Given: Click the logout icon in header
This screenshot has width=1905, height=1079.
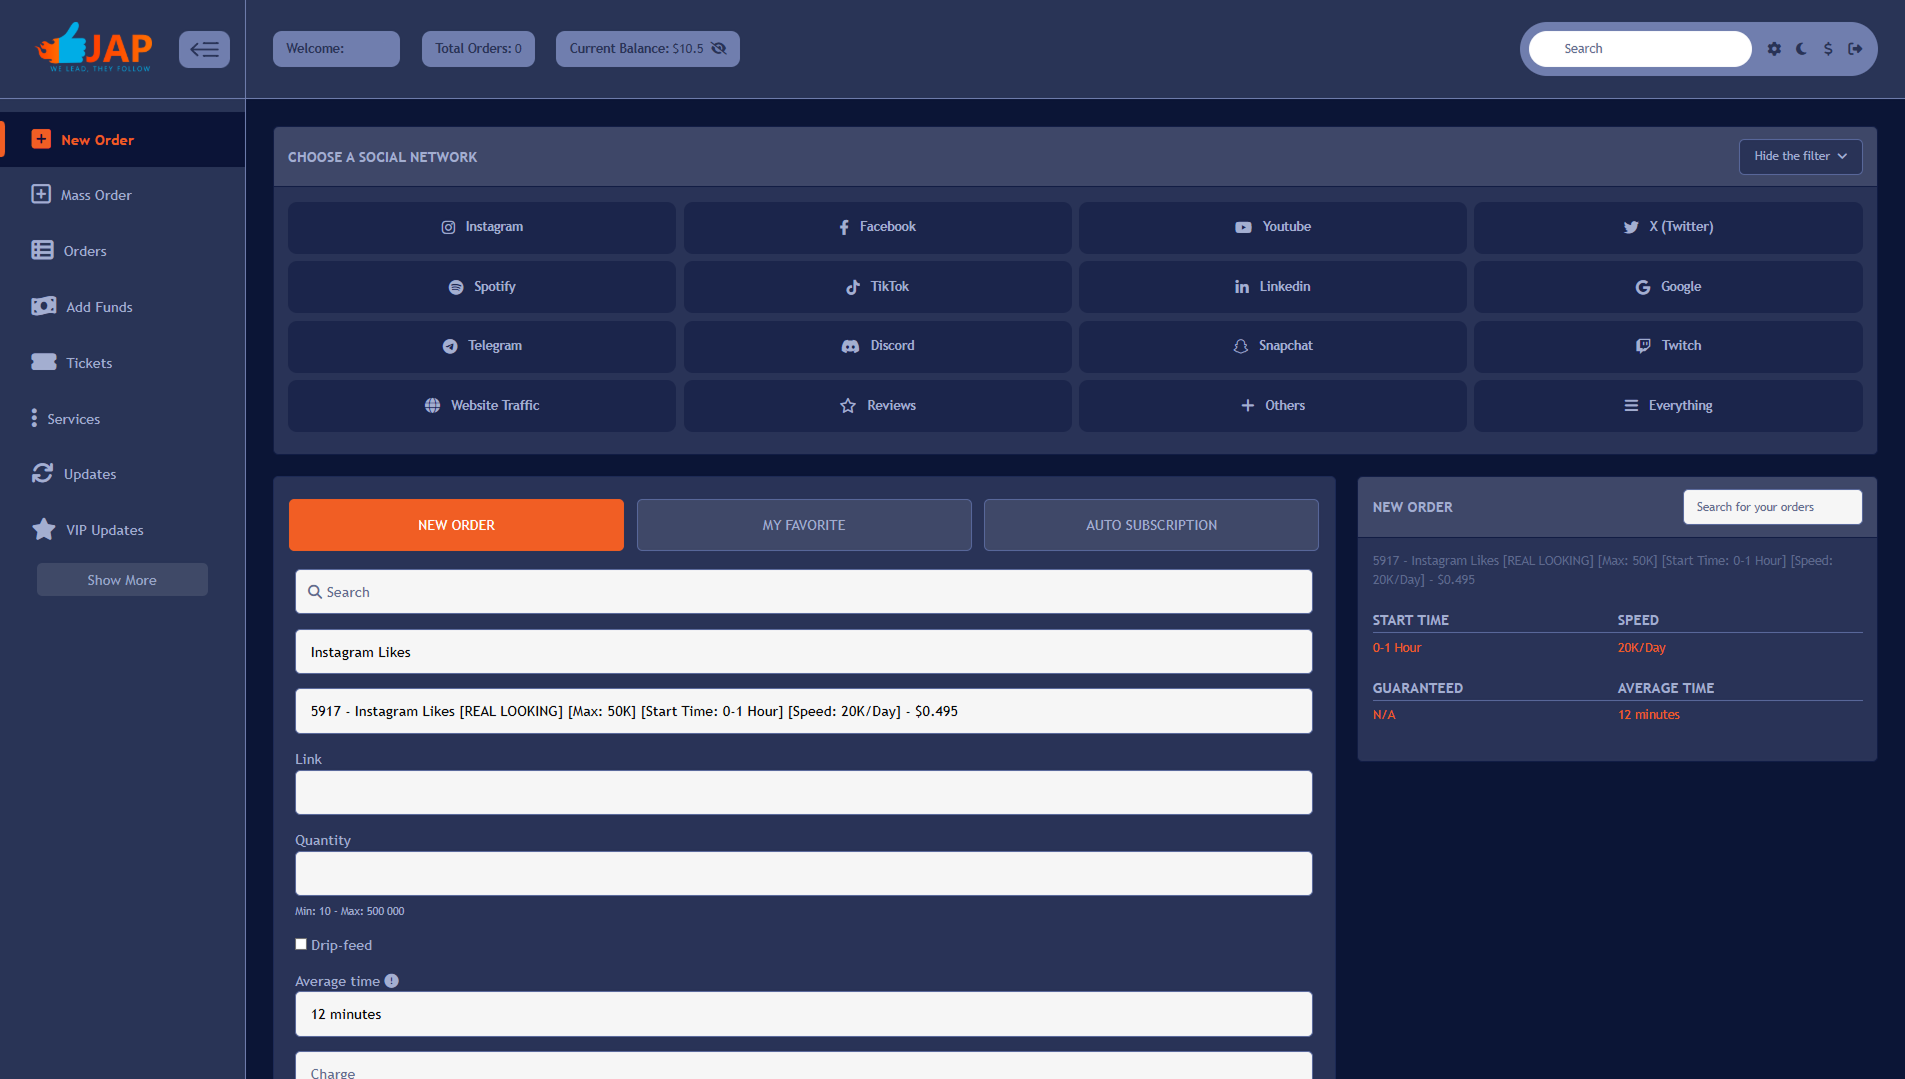Looking at the screenshot, I should click(x=1855, y=48).
